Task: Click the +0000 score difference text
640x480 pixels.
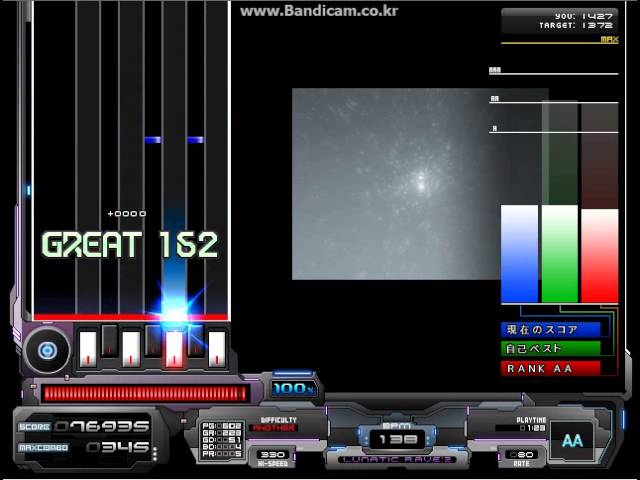Action: 127,213
